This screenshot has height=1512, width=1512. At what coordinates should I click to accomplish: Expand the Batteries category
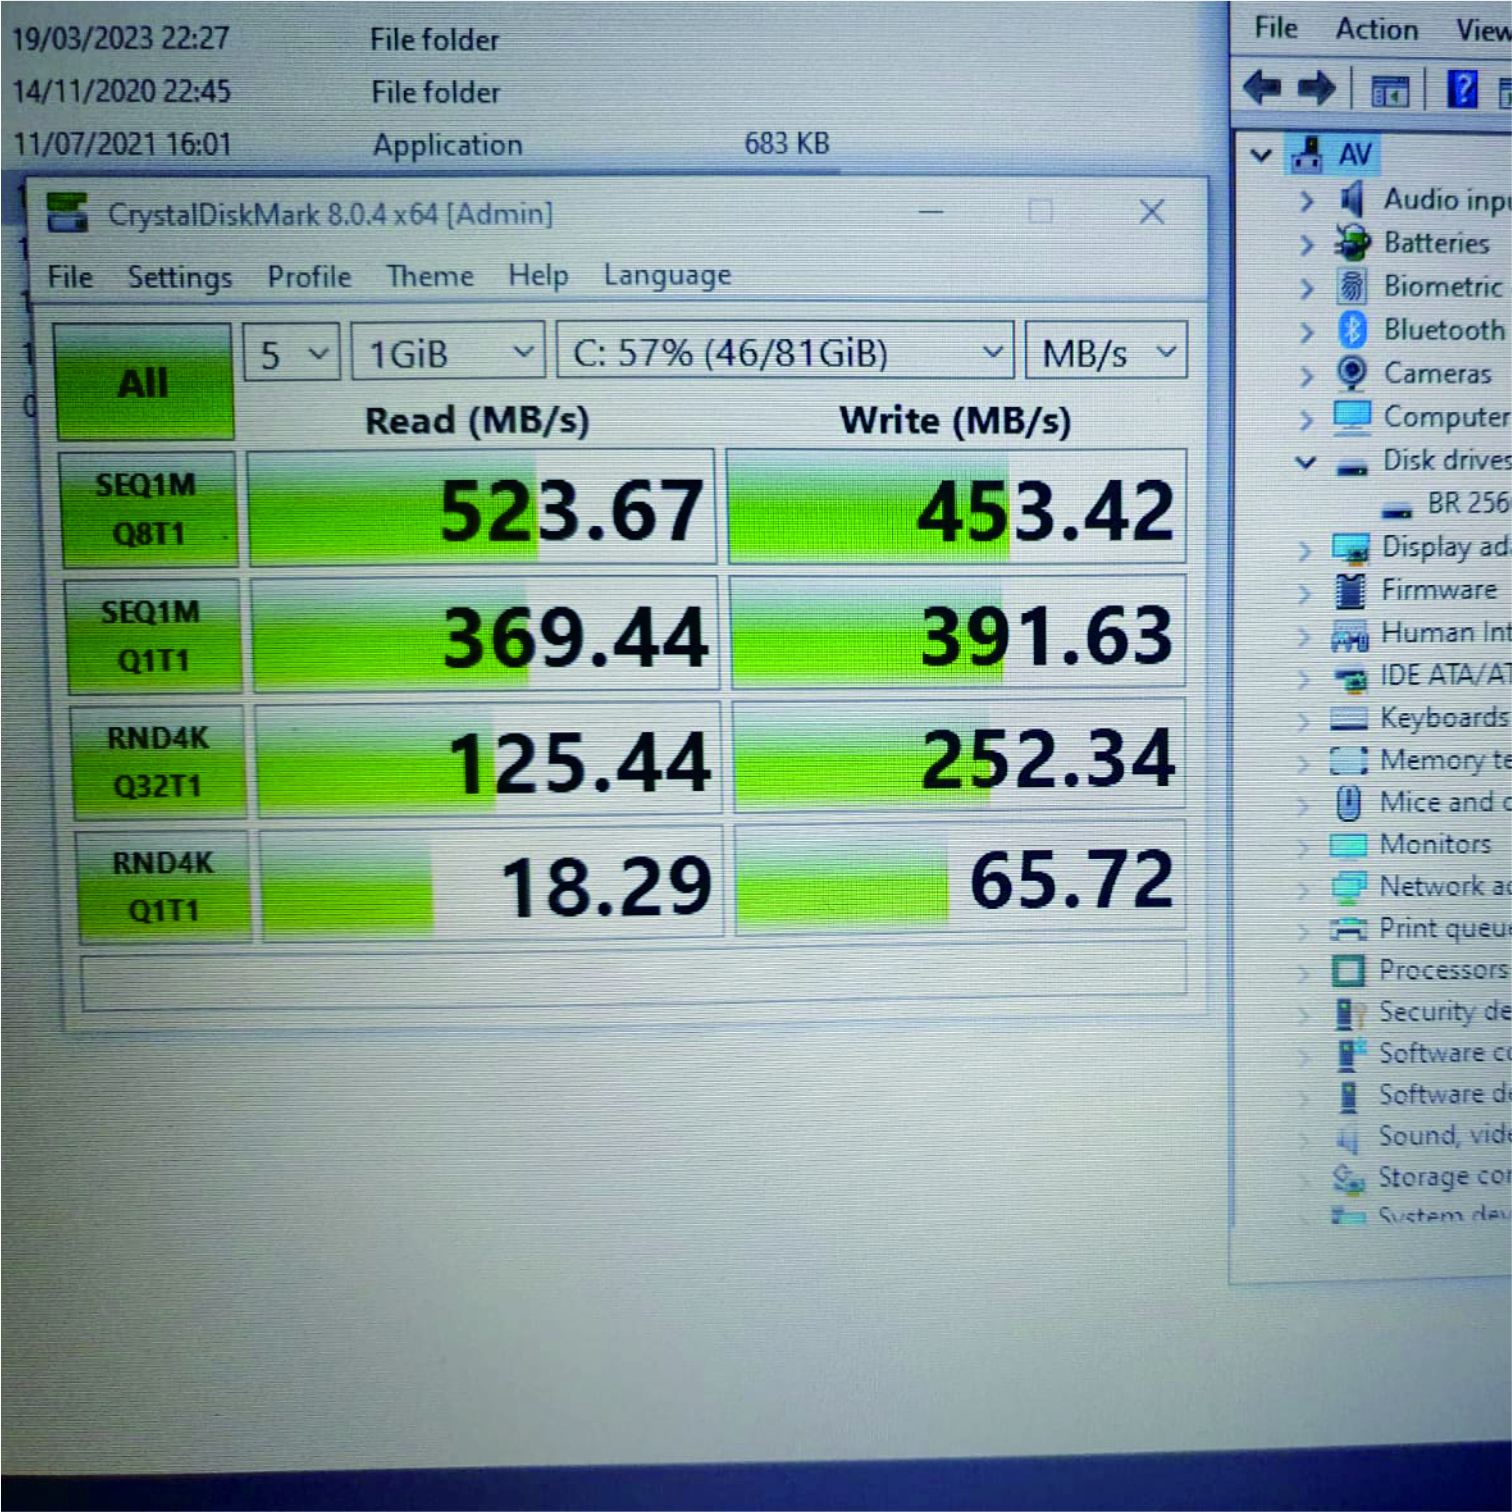[x=1306, y=244]
